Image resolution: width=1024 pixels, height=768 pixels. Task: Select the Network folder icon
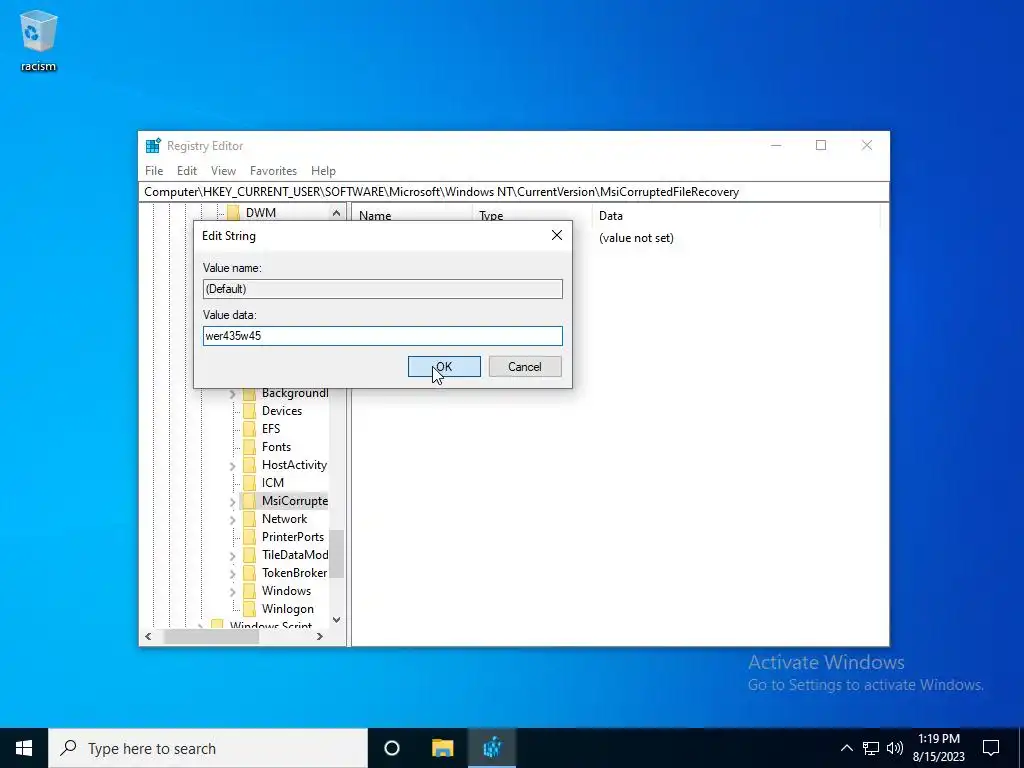click(x=249, y=519)
